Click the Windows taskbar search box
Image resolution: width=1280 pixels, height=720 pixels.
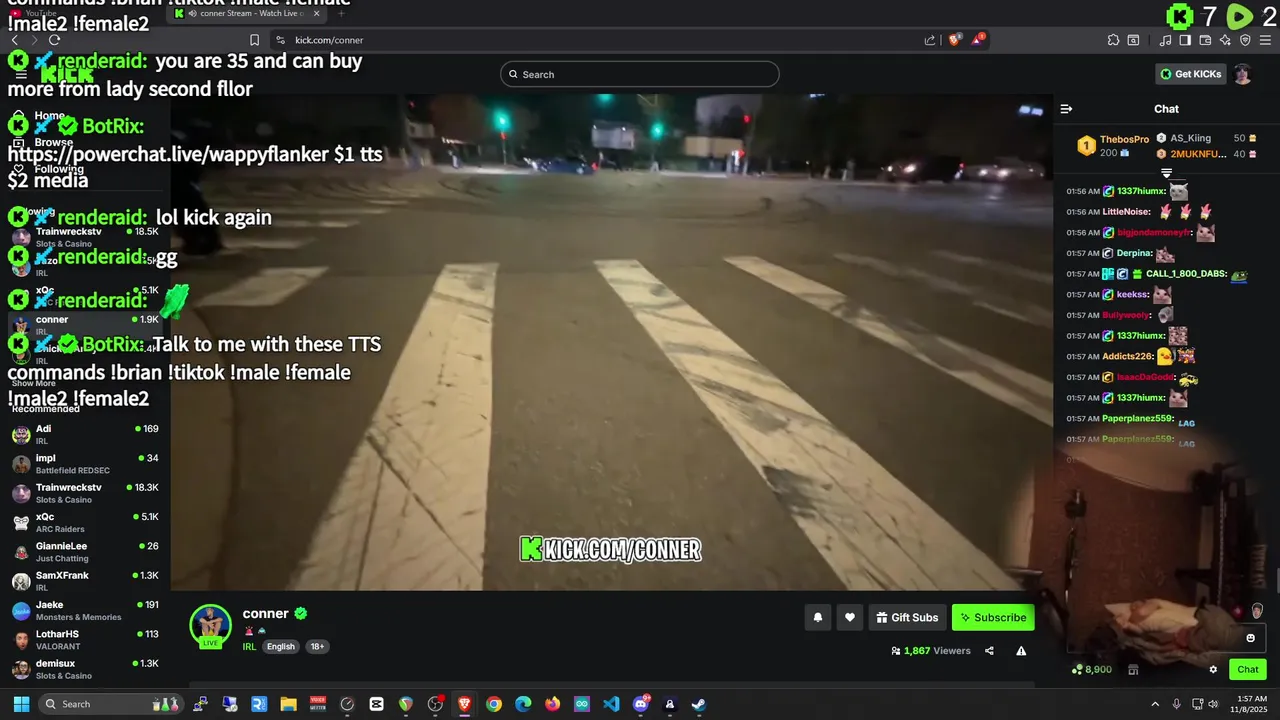coord(112,704)
